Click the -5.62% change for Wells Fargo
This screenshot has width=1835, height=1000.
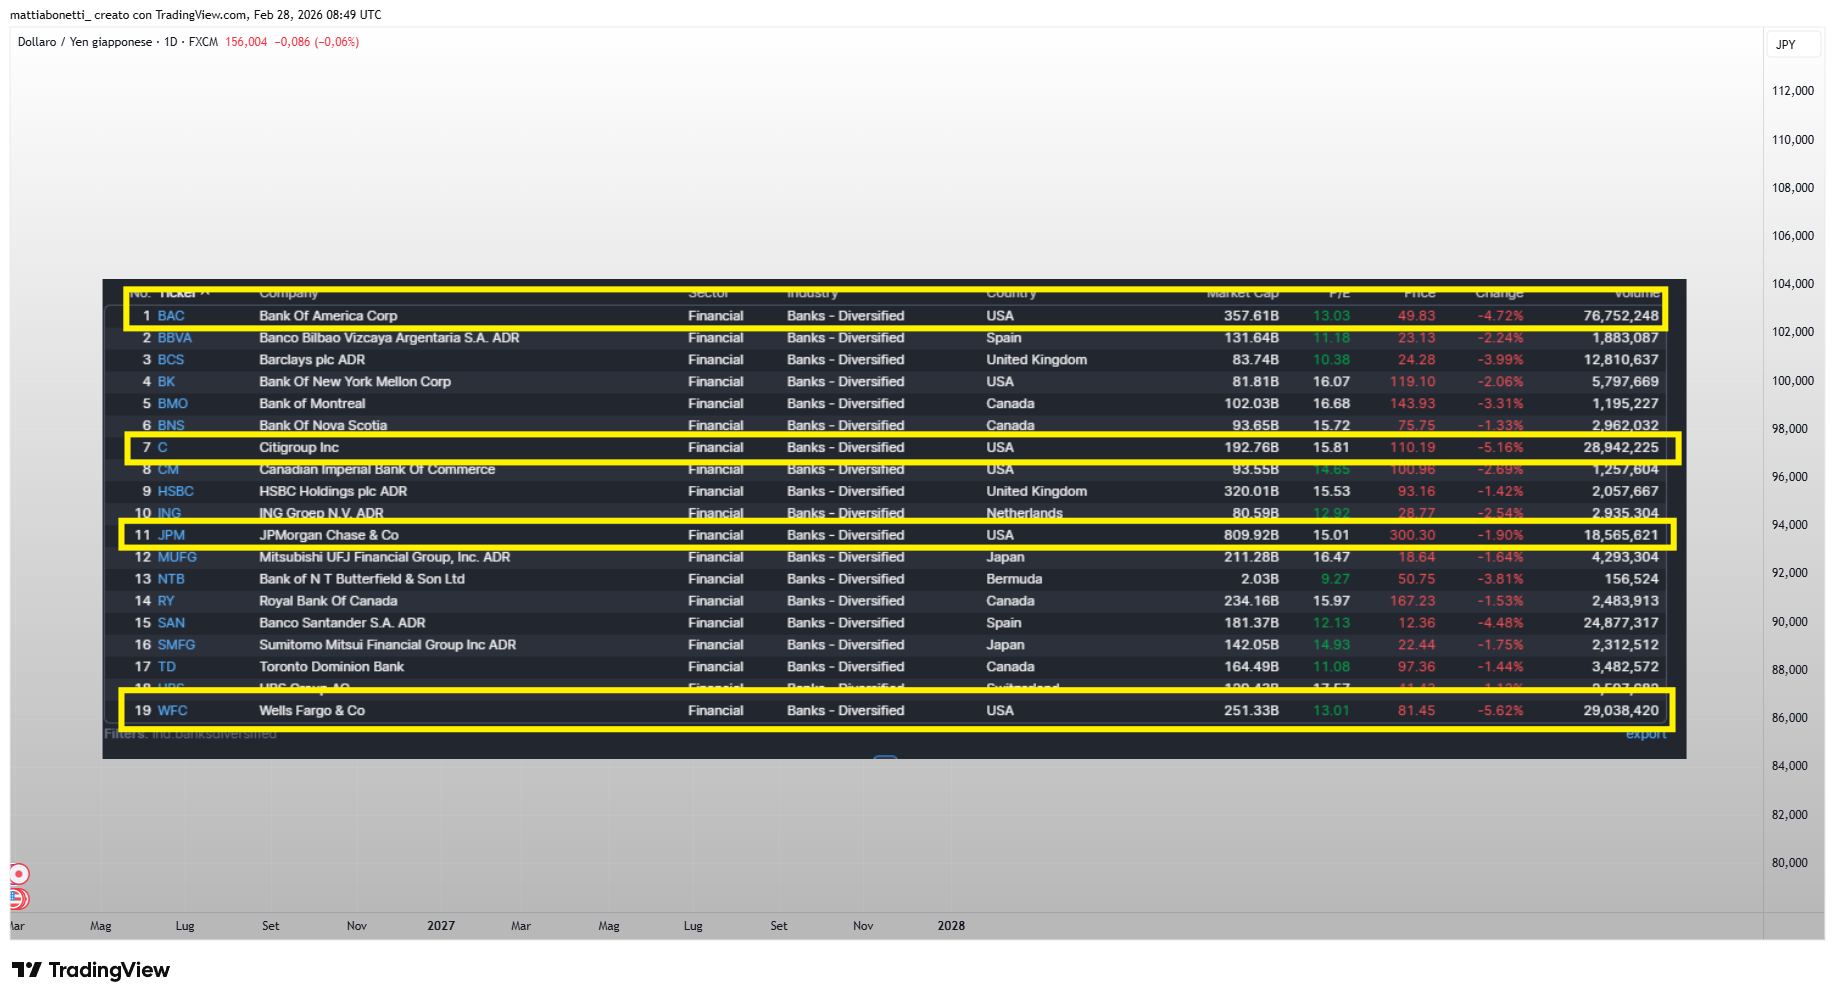[x=1501, y=712]
